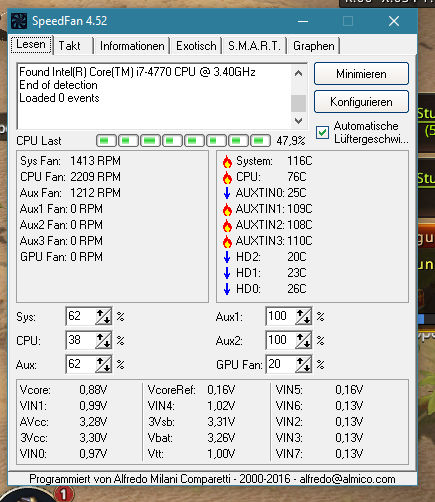Switch to the Exotisch tab
The image size is (435, 502).
[196, 46]
